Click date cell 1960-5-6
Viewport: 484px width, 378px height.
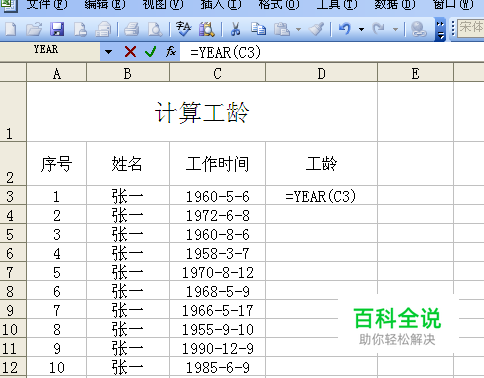[217, 196]
